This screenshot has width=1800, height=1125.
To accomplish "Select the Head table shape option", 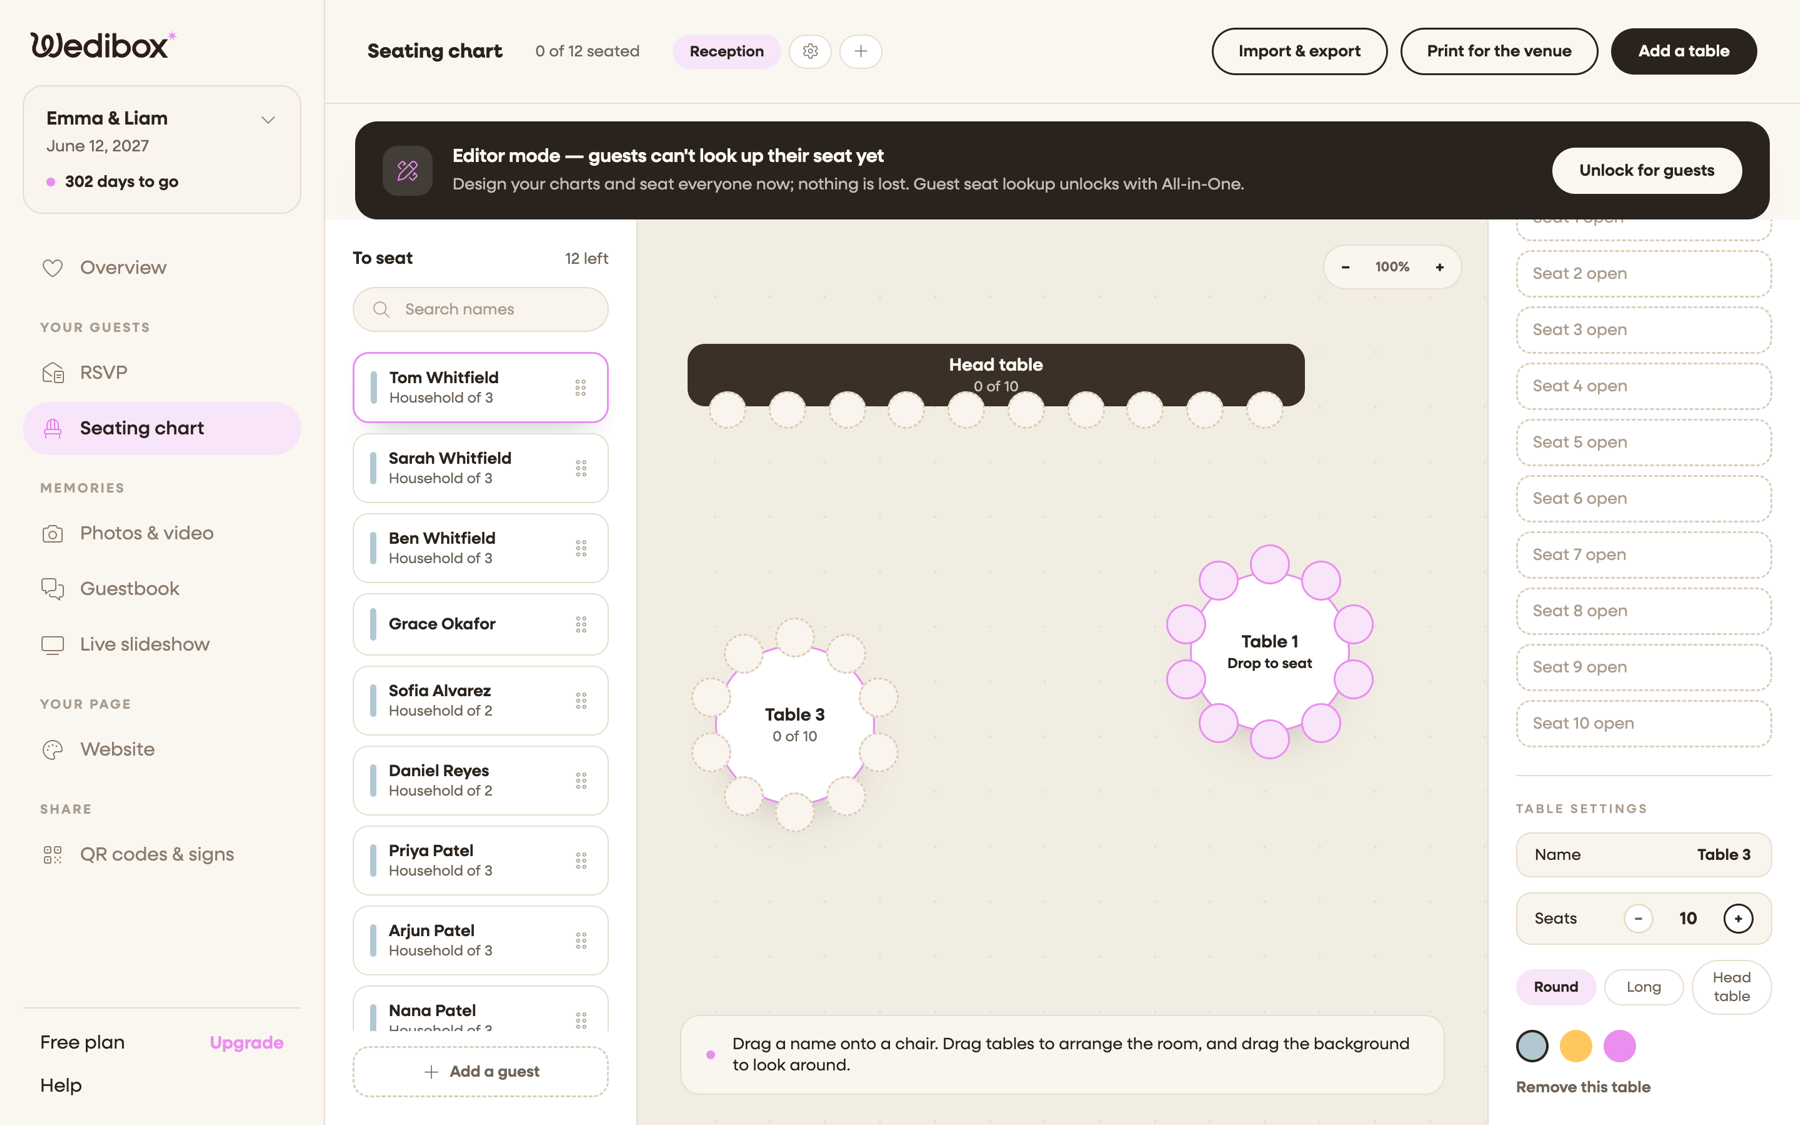I will (1731, 987).
